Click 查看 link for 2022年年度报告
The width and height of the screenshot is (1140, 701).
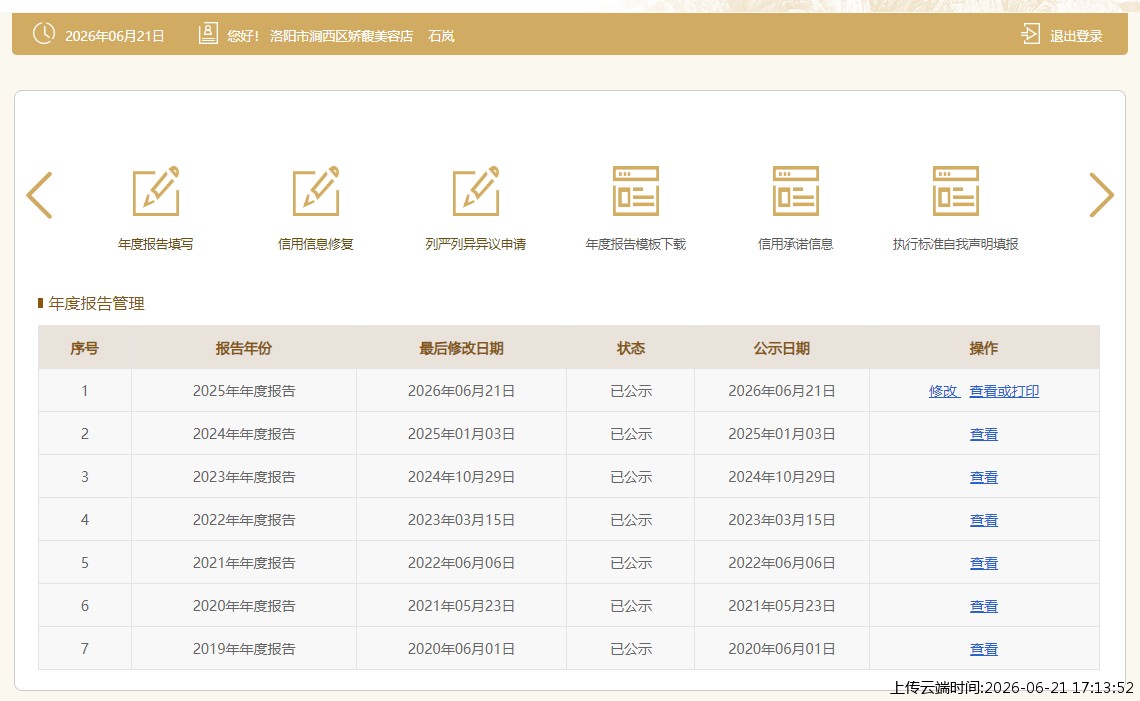point(984,520)
